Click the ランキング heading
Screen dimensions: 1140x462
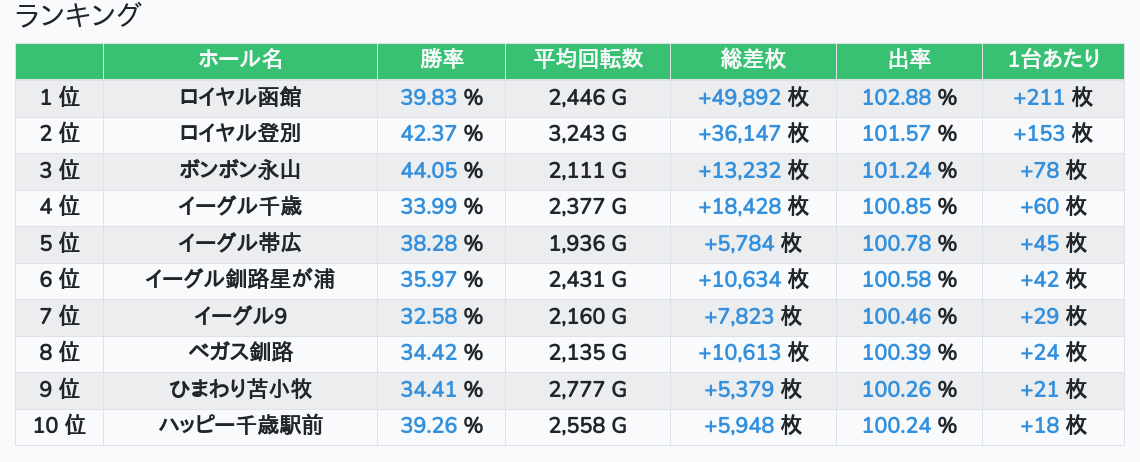[78, 16]
